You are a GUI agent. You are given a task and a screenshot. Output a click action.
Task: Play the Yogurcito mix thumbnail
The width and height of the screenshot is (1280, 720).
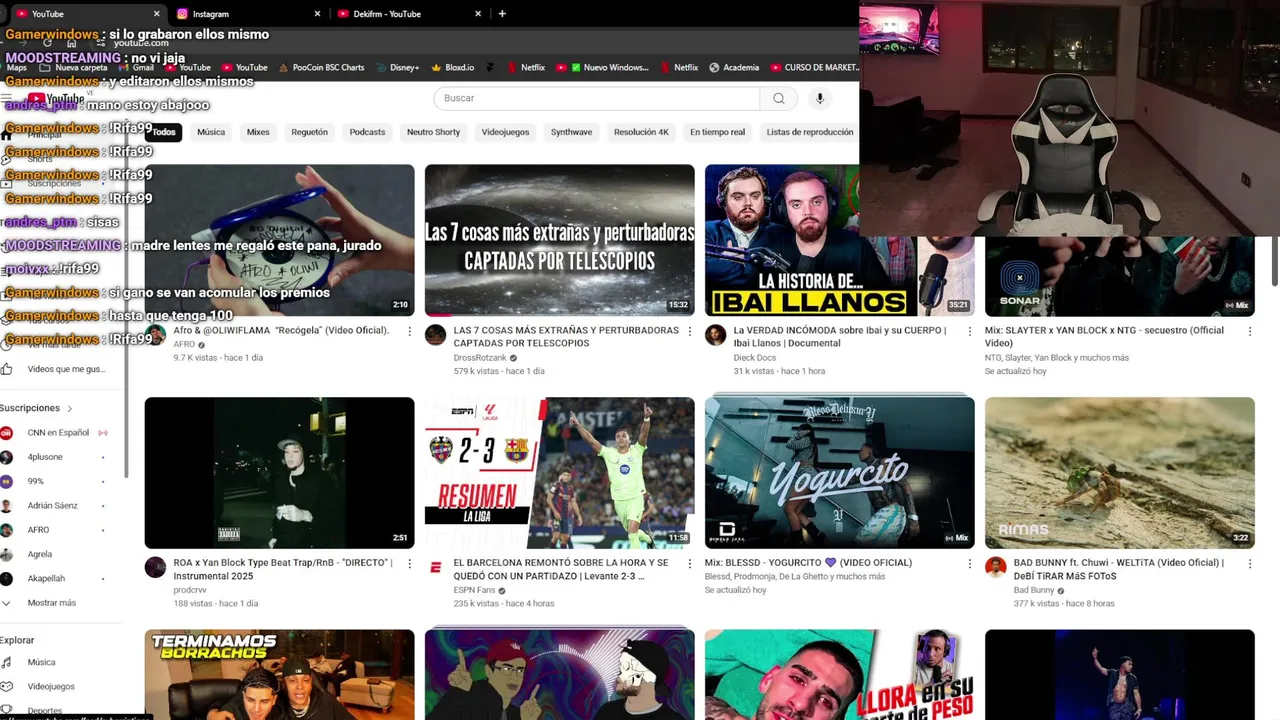click(839, 472)
